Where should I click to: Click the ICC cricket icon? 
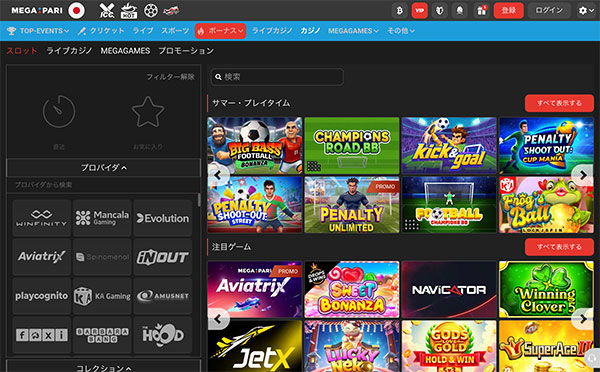tap(107, 10)
